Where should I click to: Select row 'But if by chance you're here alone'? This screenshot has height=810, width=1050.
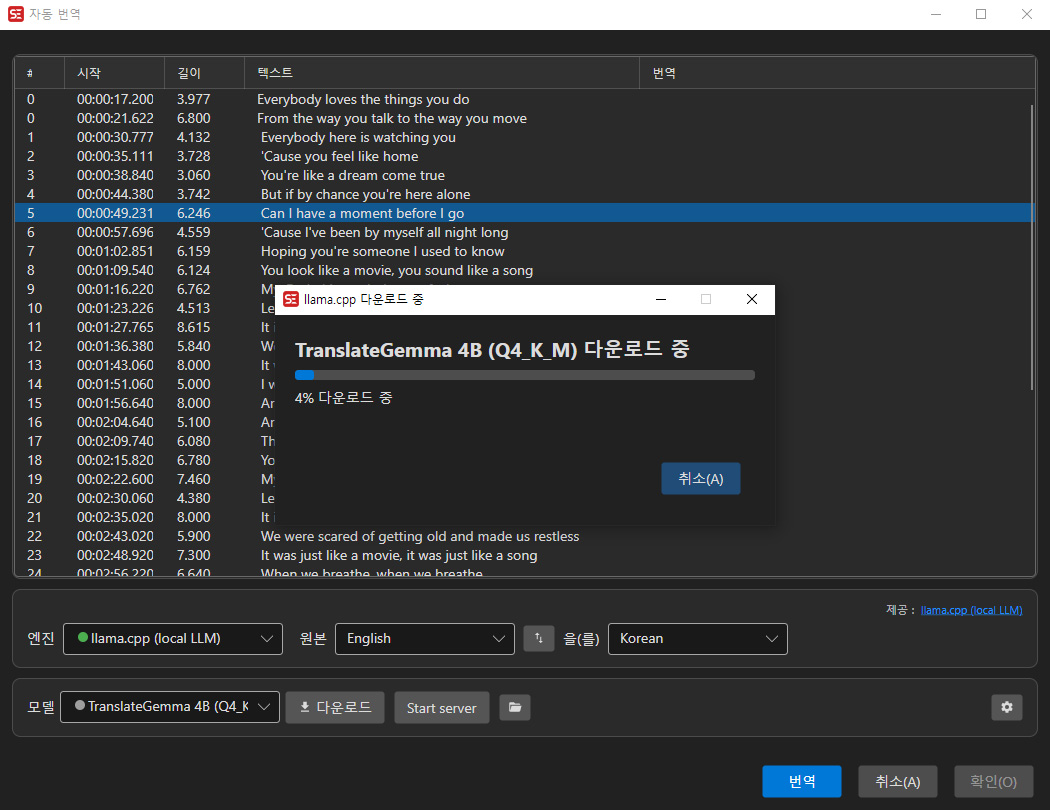click(x=524, y=194)
